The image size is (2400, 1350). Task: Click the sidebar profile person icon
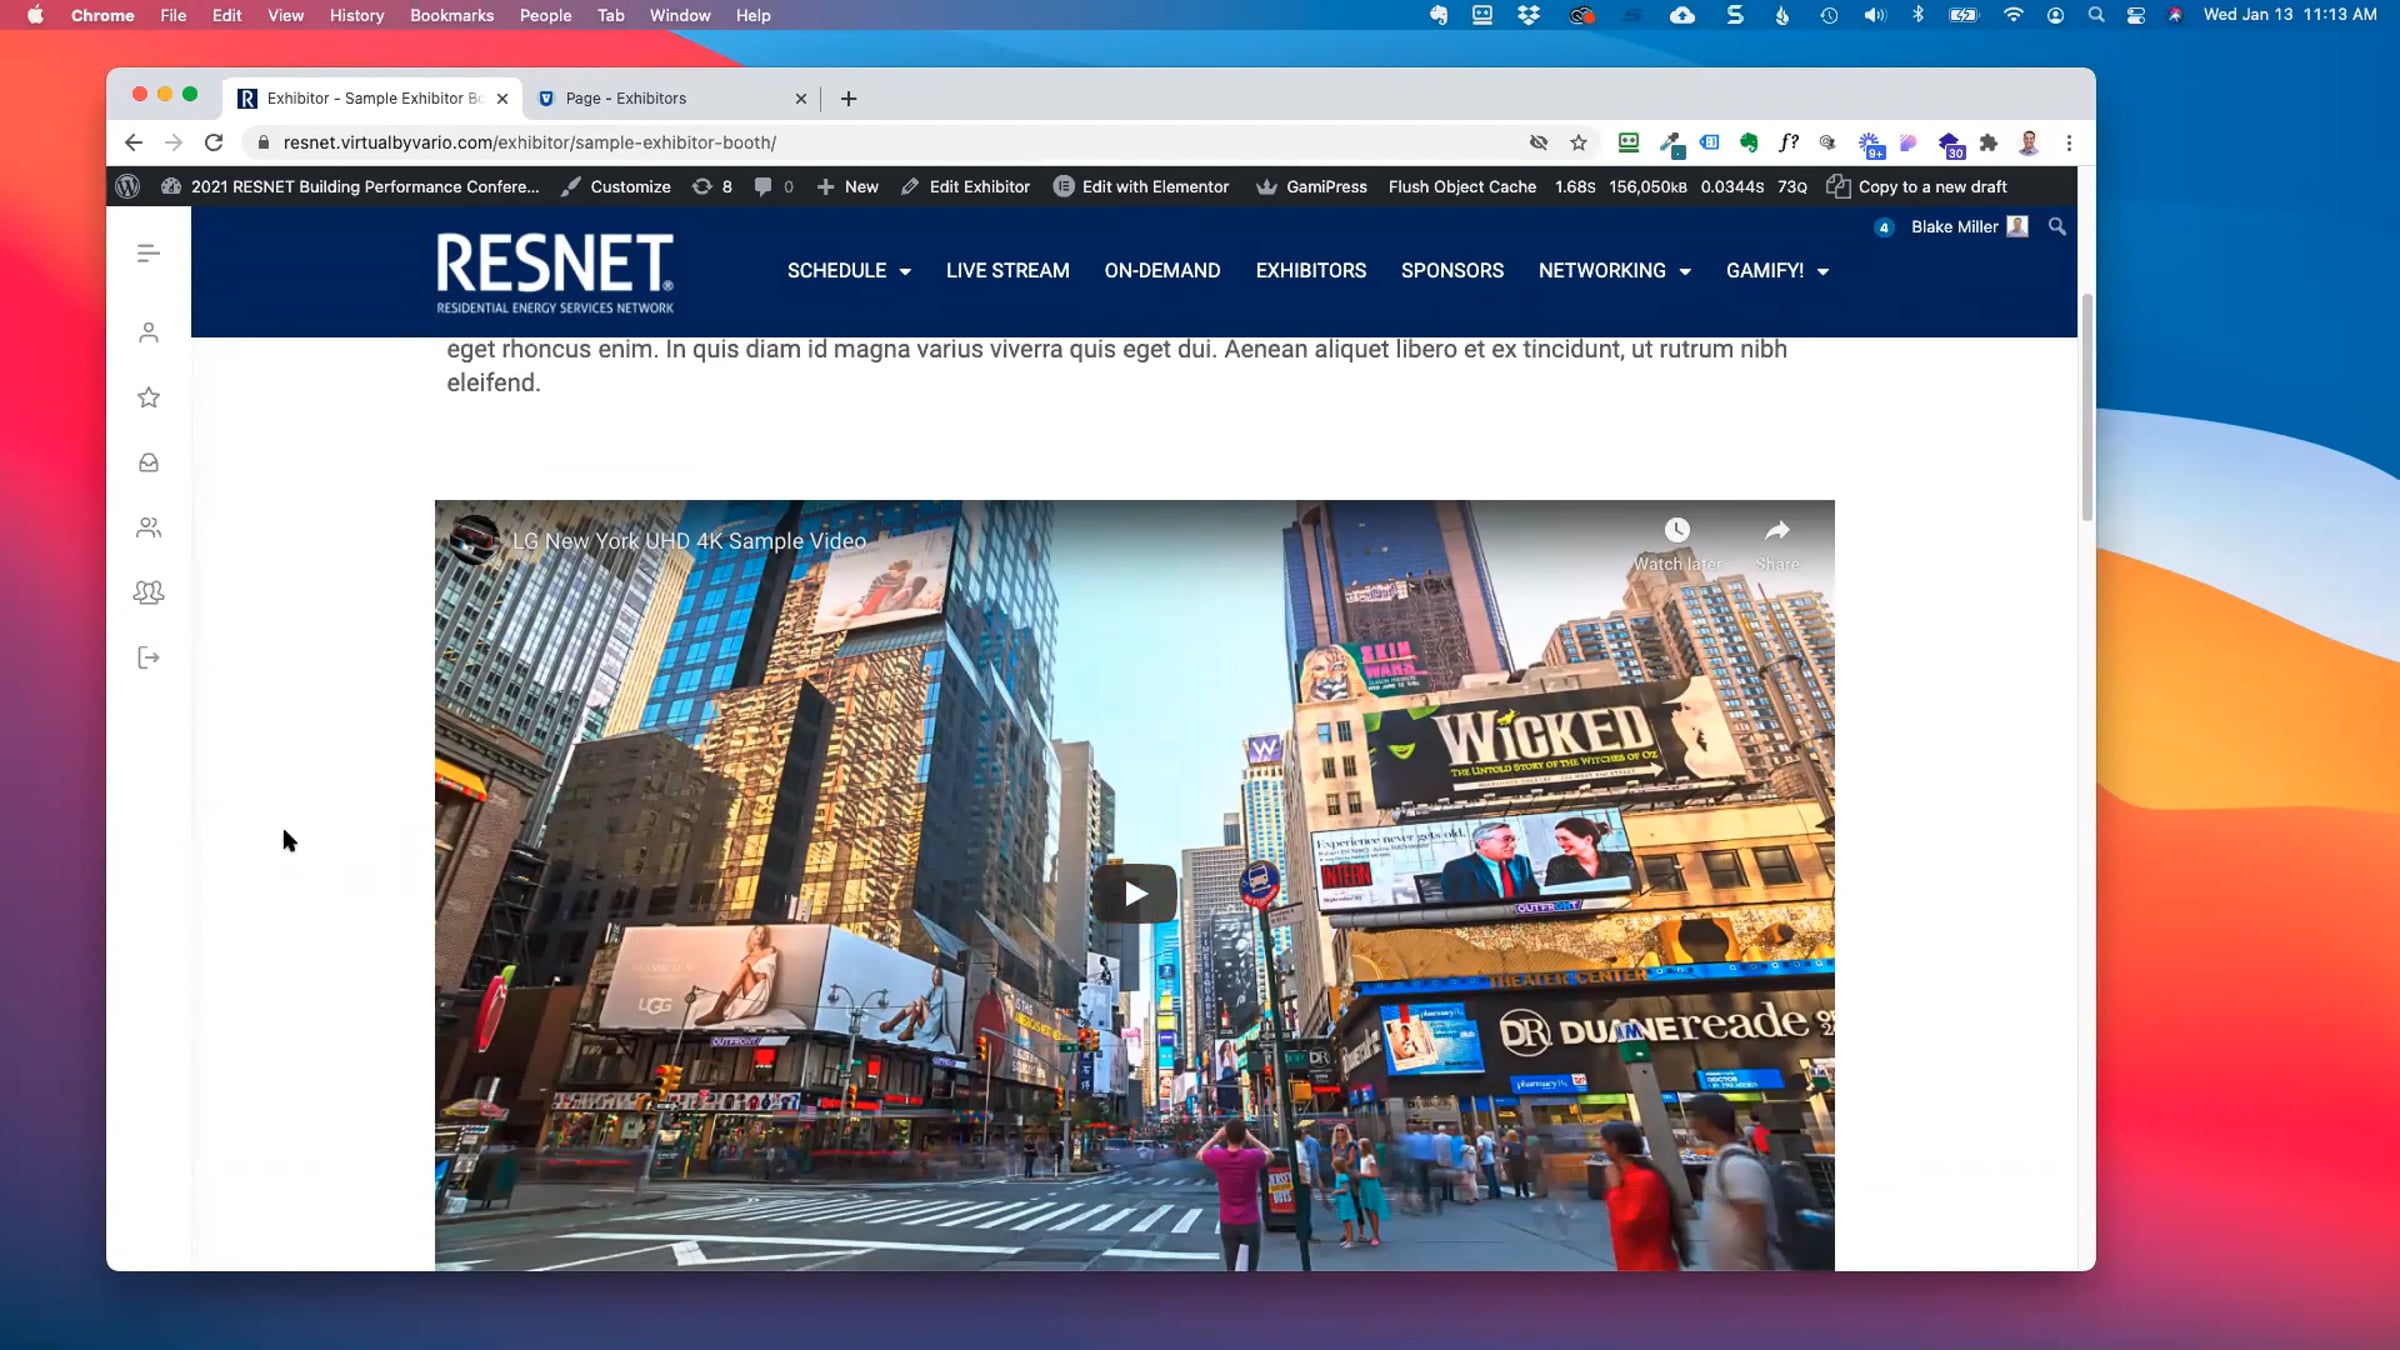tap(148, 333)
